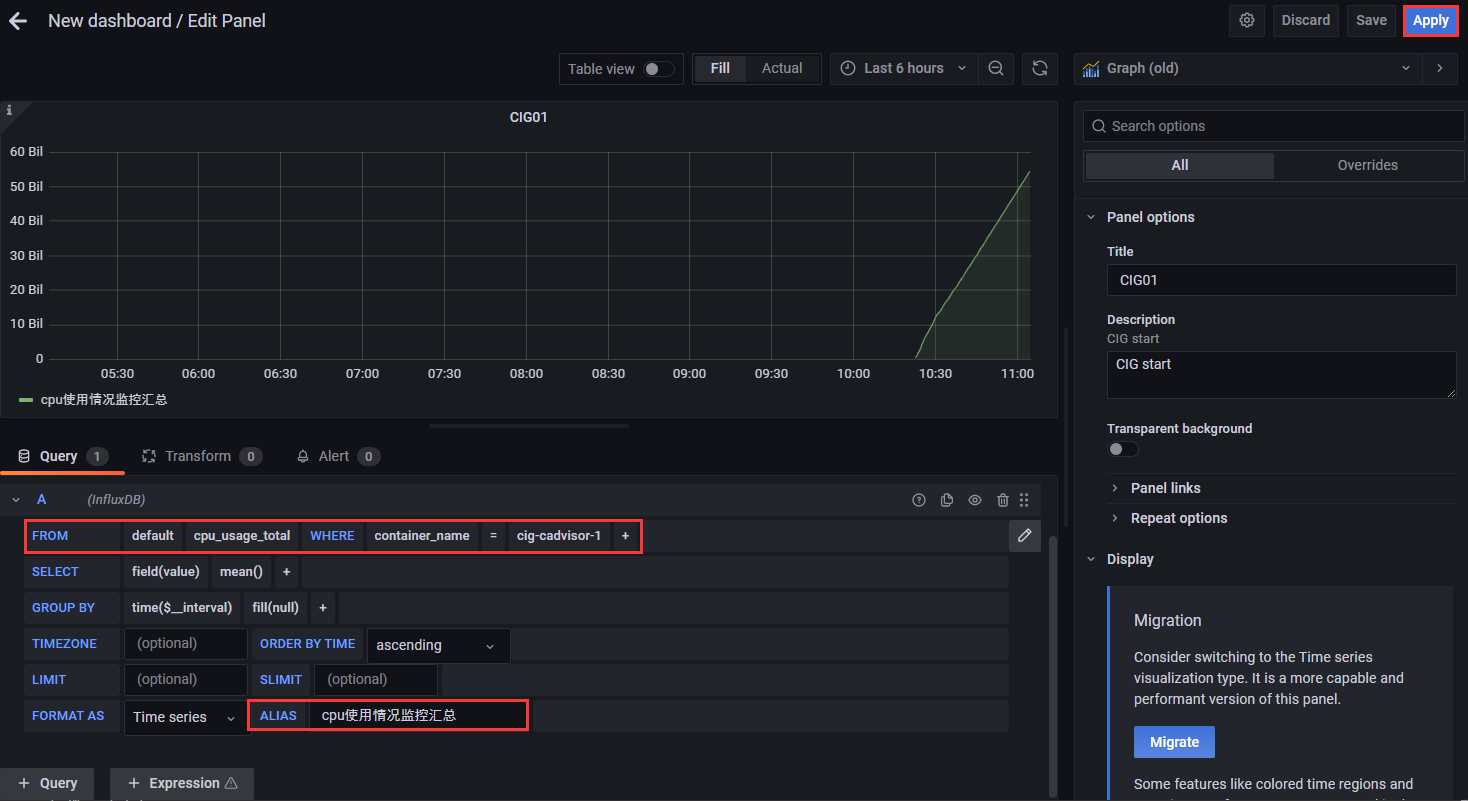Click cig-cadvisor-1 tag value segment
Screen dimensions: 1468x801
coord(559,536)
